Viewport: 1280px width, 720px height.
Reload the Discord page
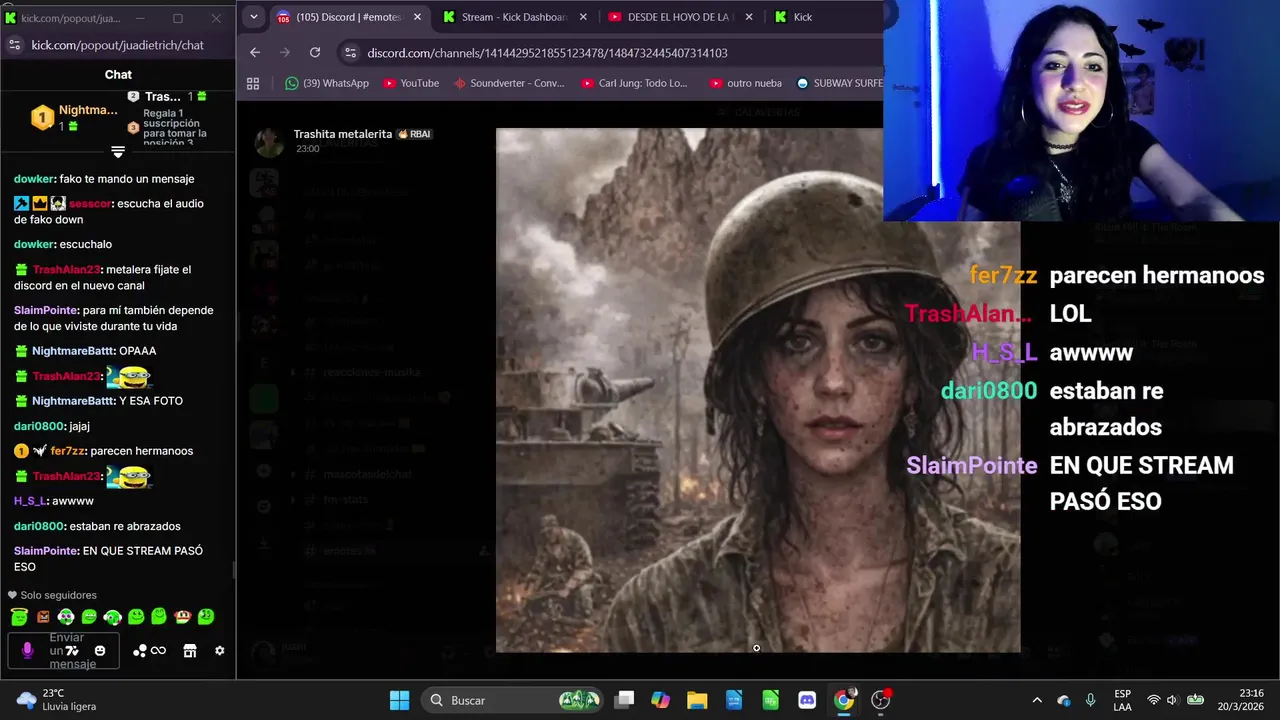pyautogui.click(x=315, y=53)
